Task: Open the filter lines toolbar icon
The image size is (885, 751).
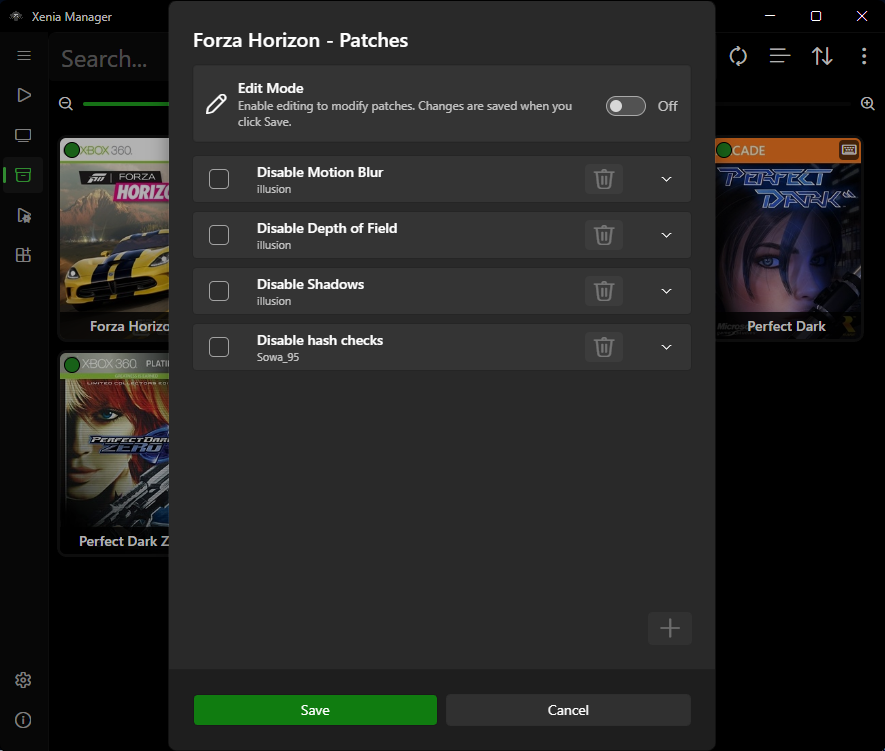Action: coord(779,56)
